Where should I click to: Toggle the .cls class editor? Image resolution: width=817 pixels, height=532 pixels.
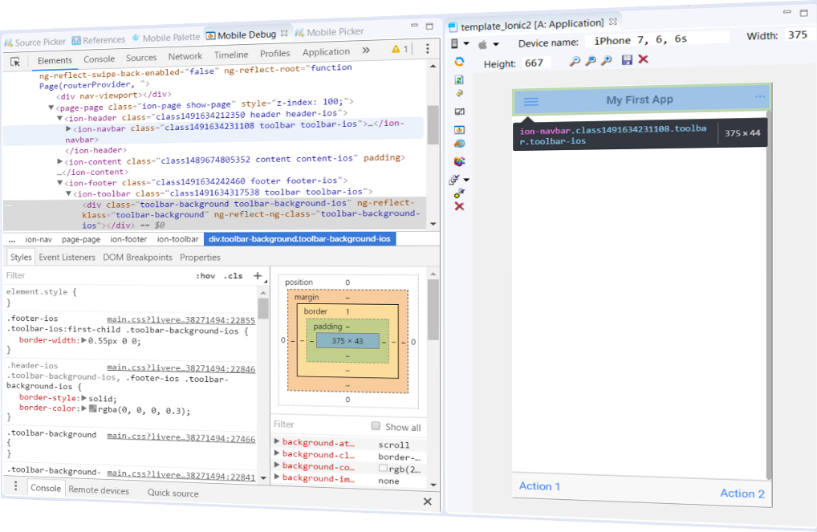(233, 276)
